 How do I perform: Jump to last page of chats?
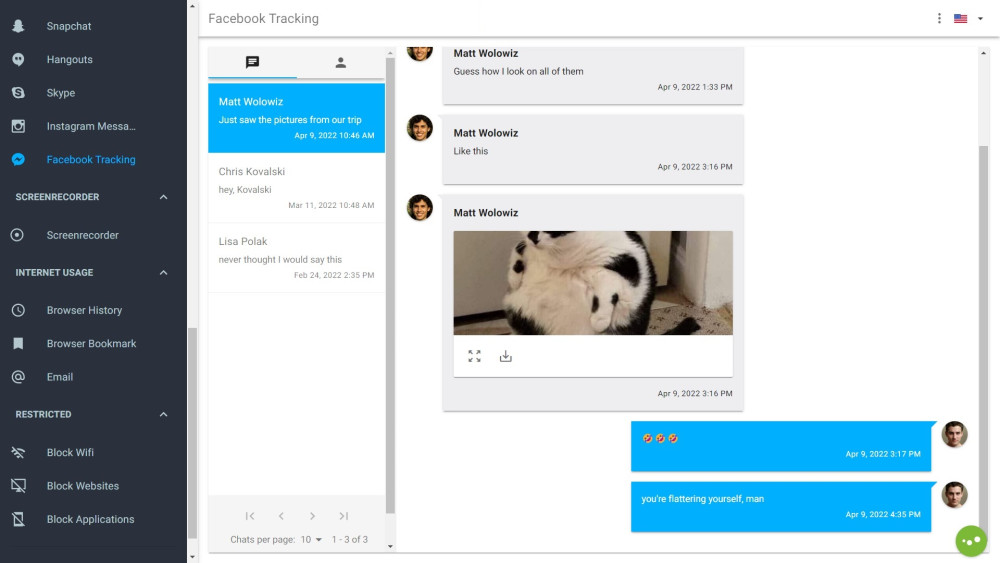coord(343,516)
